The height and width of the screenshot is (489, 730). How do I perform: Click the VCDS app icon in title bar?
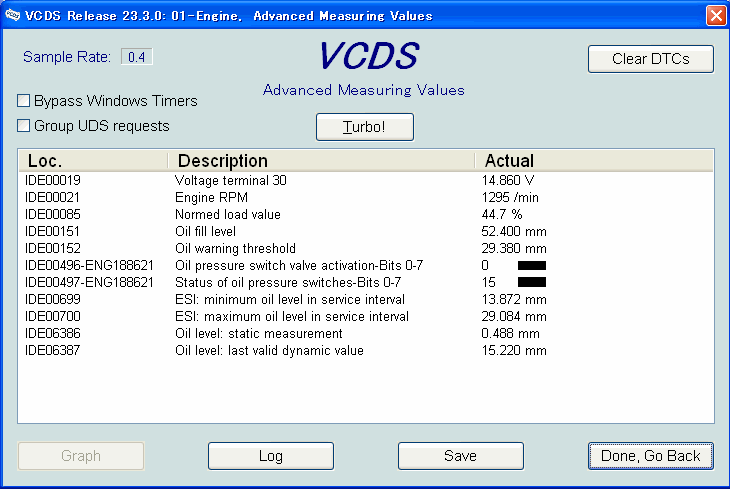[x=13, y=15]
